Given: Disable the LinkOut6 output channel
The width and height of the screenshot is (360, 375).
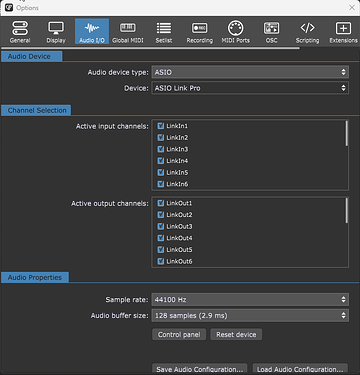Looking at the screenshot, I should click(161, 261).
